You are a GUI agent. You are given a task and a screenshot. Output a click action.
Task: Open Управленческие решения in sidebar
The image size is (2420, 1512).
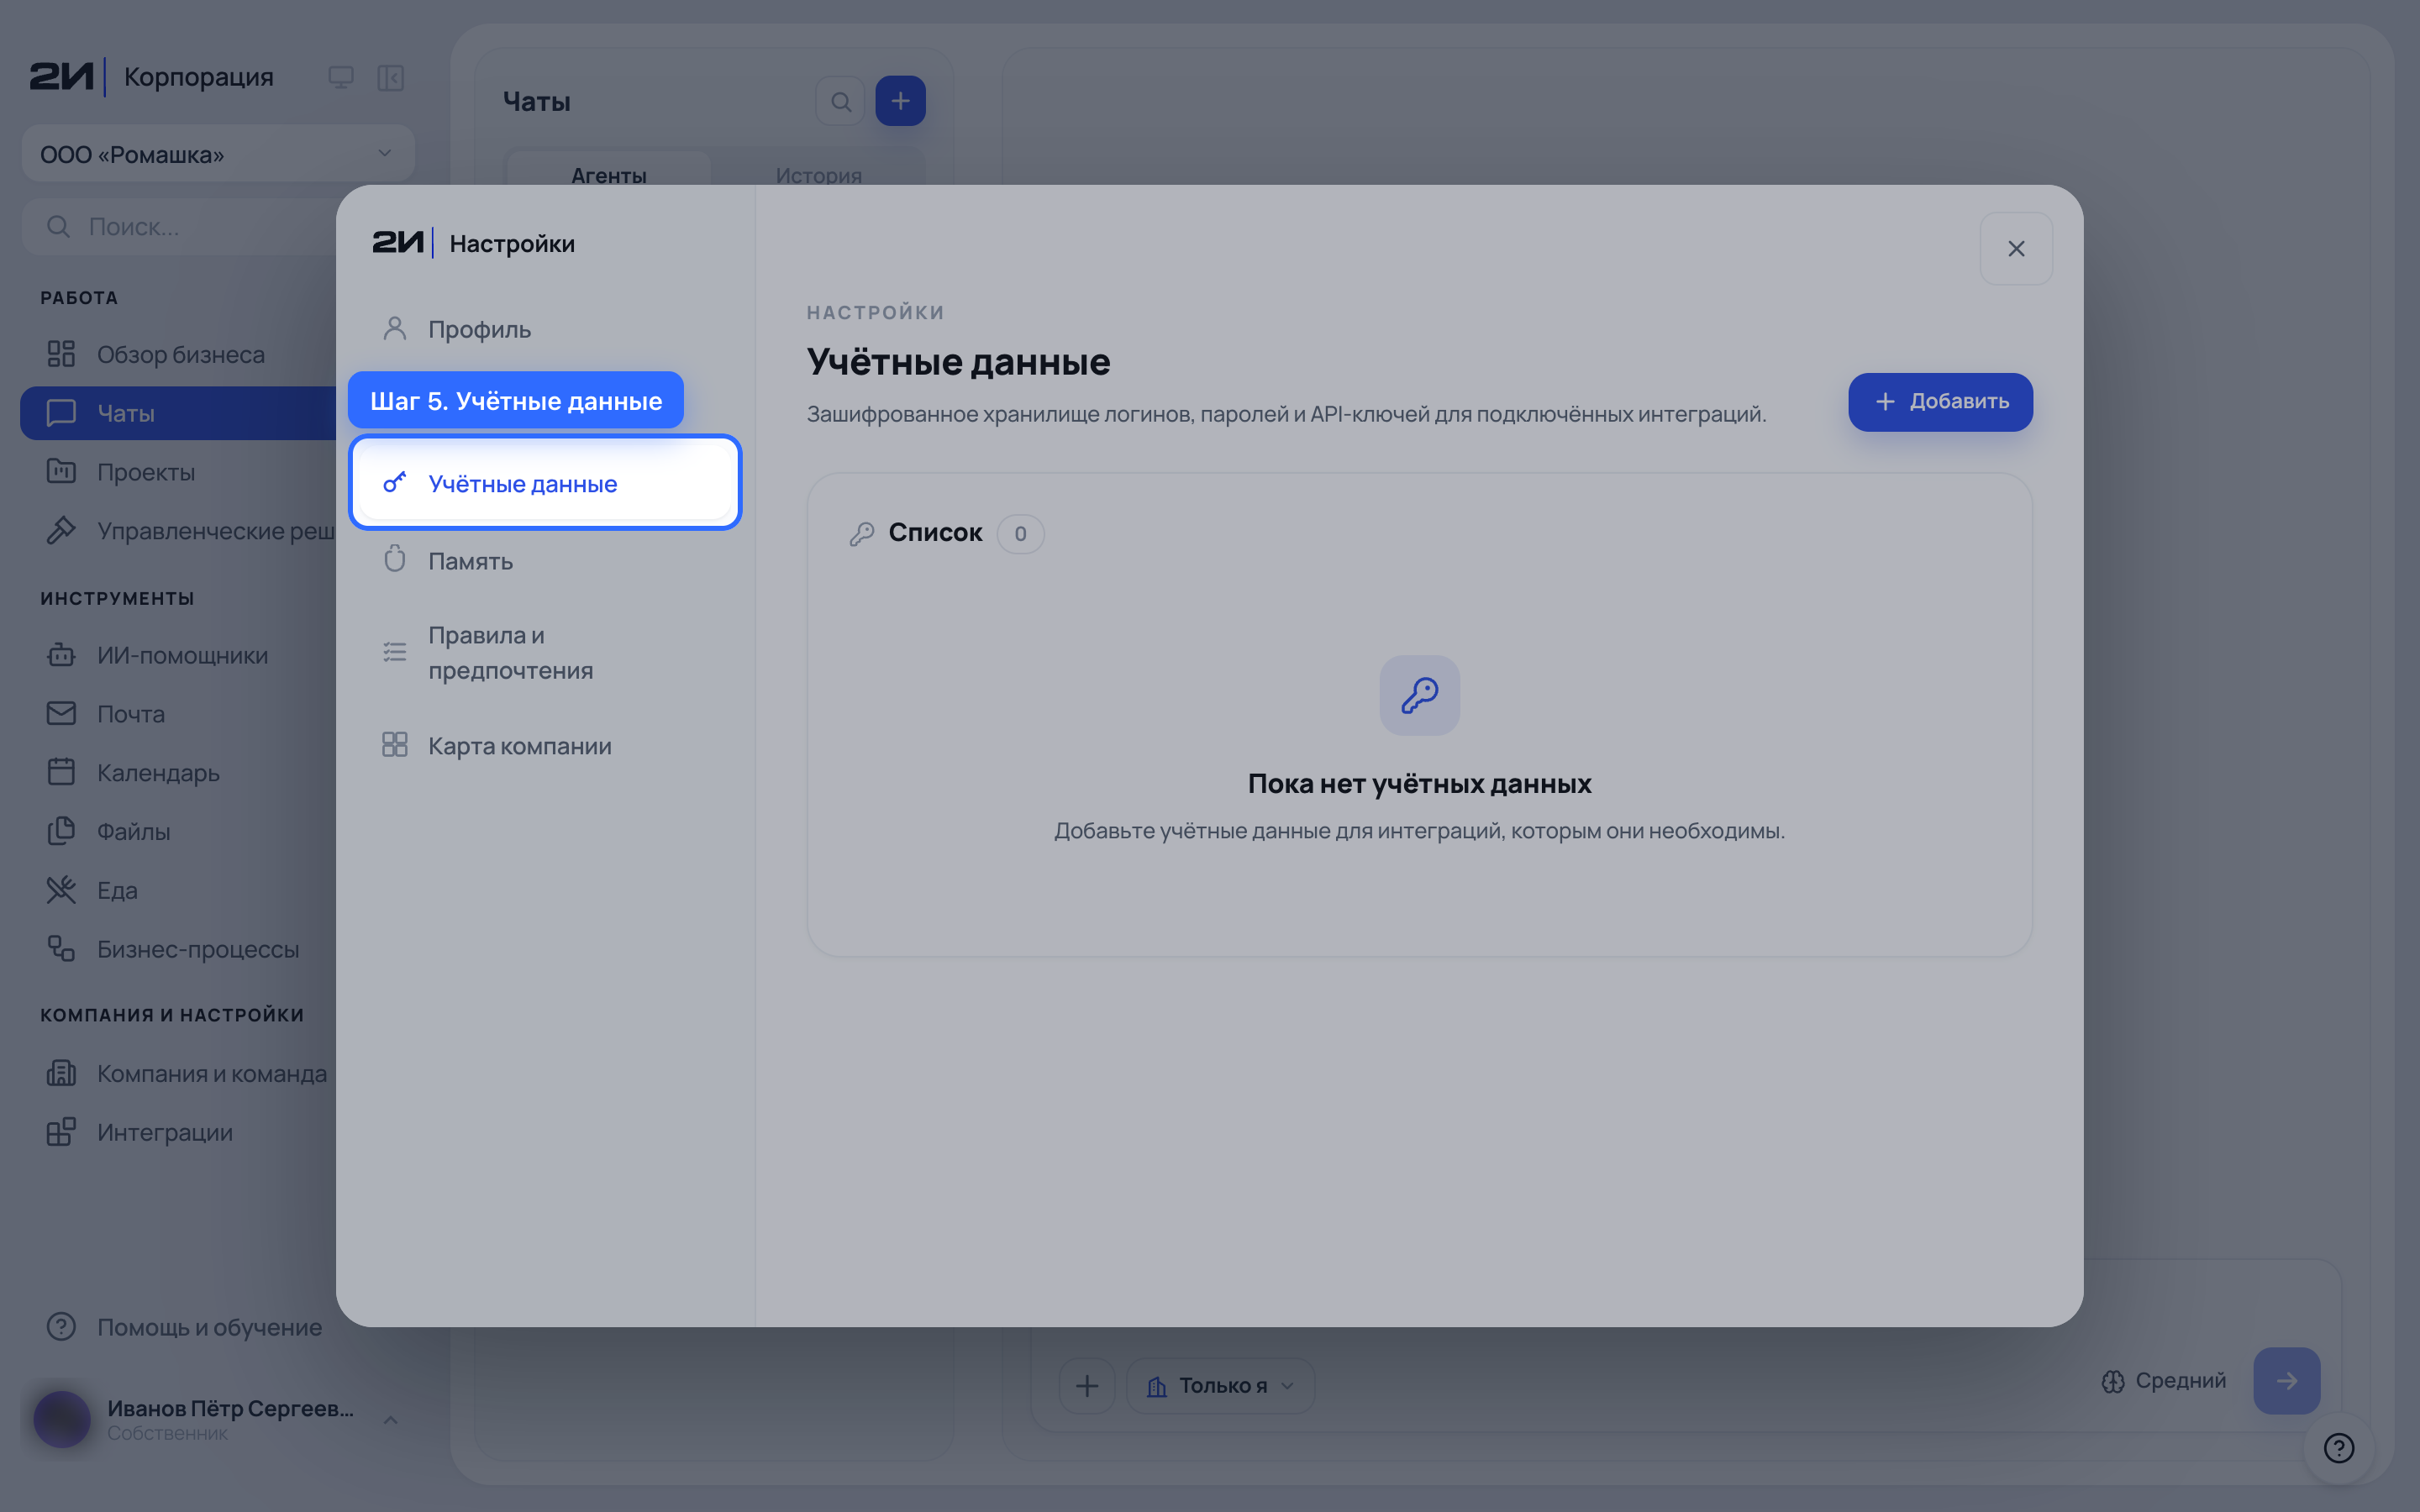pos(180,531)
